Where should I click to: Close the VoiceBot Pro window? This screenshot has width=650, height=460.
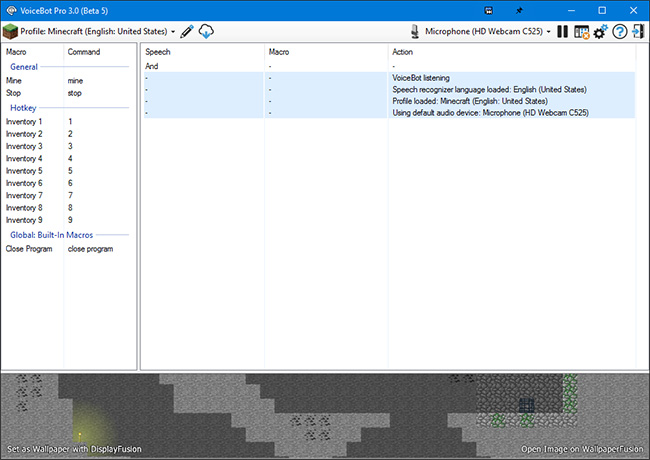pos(633,11)
